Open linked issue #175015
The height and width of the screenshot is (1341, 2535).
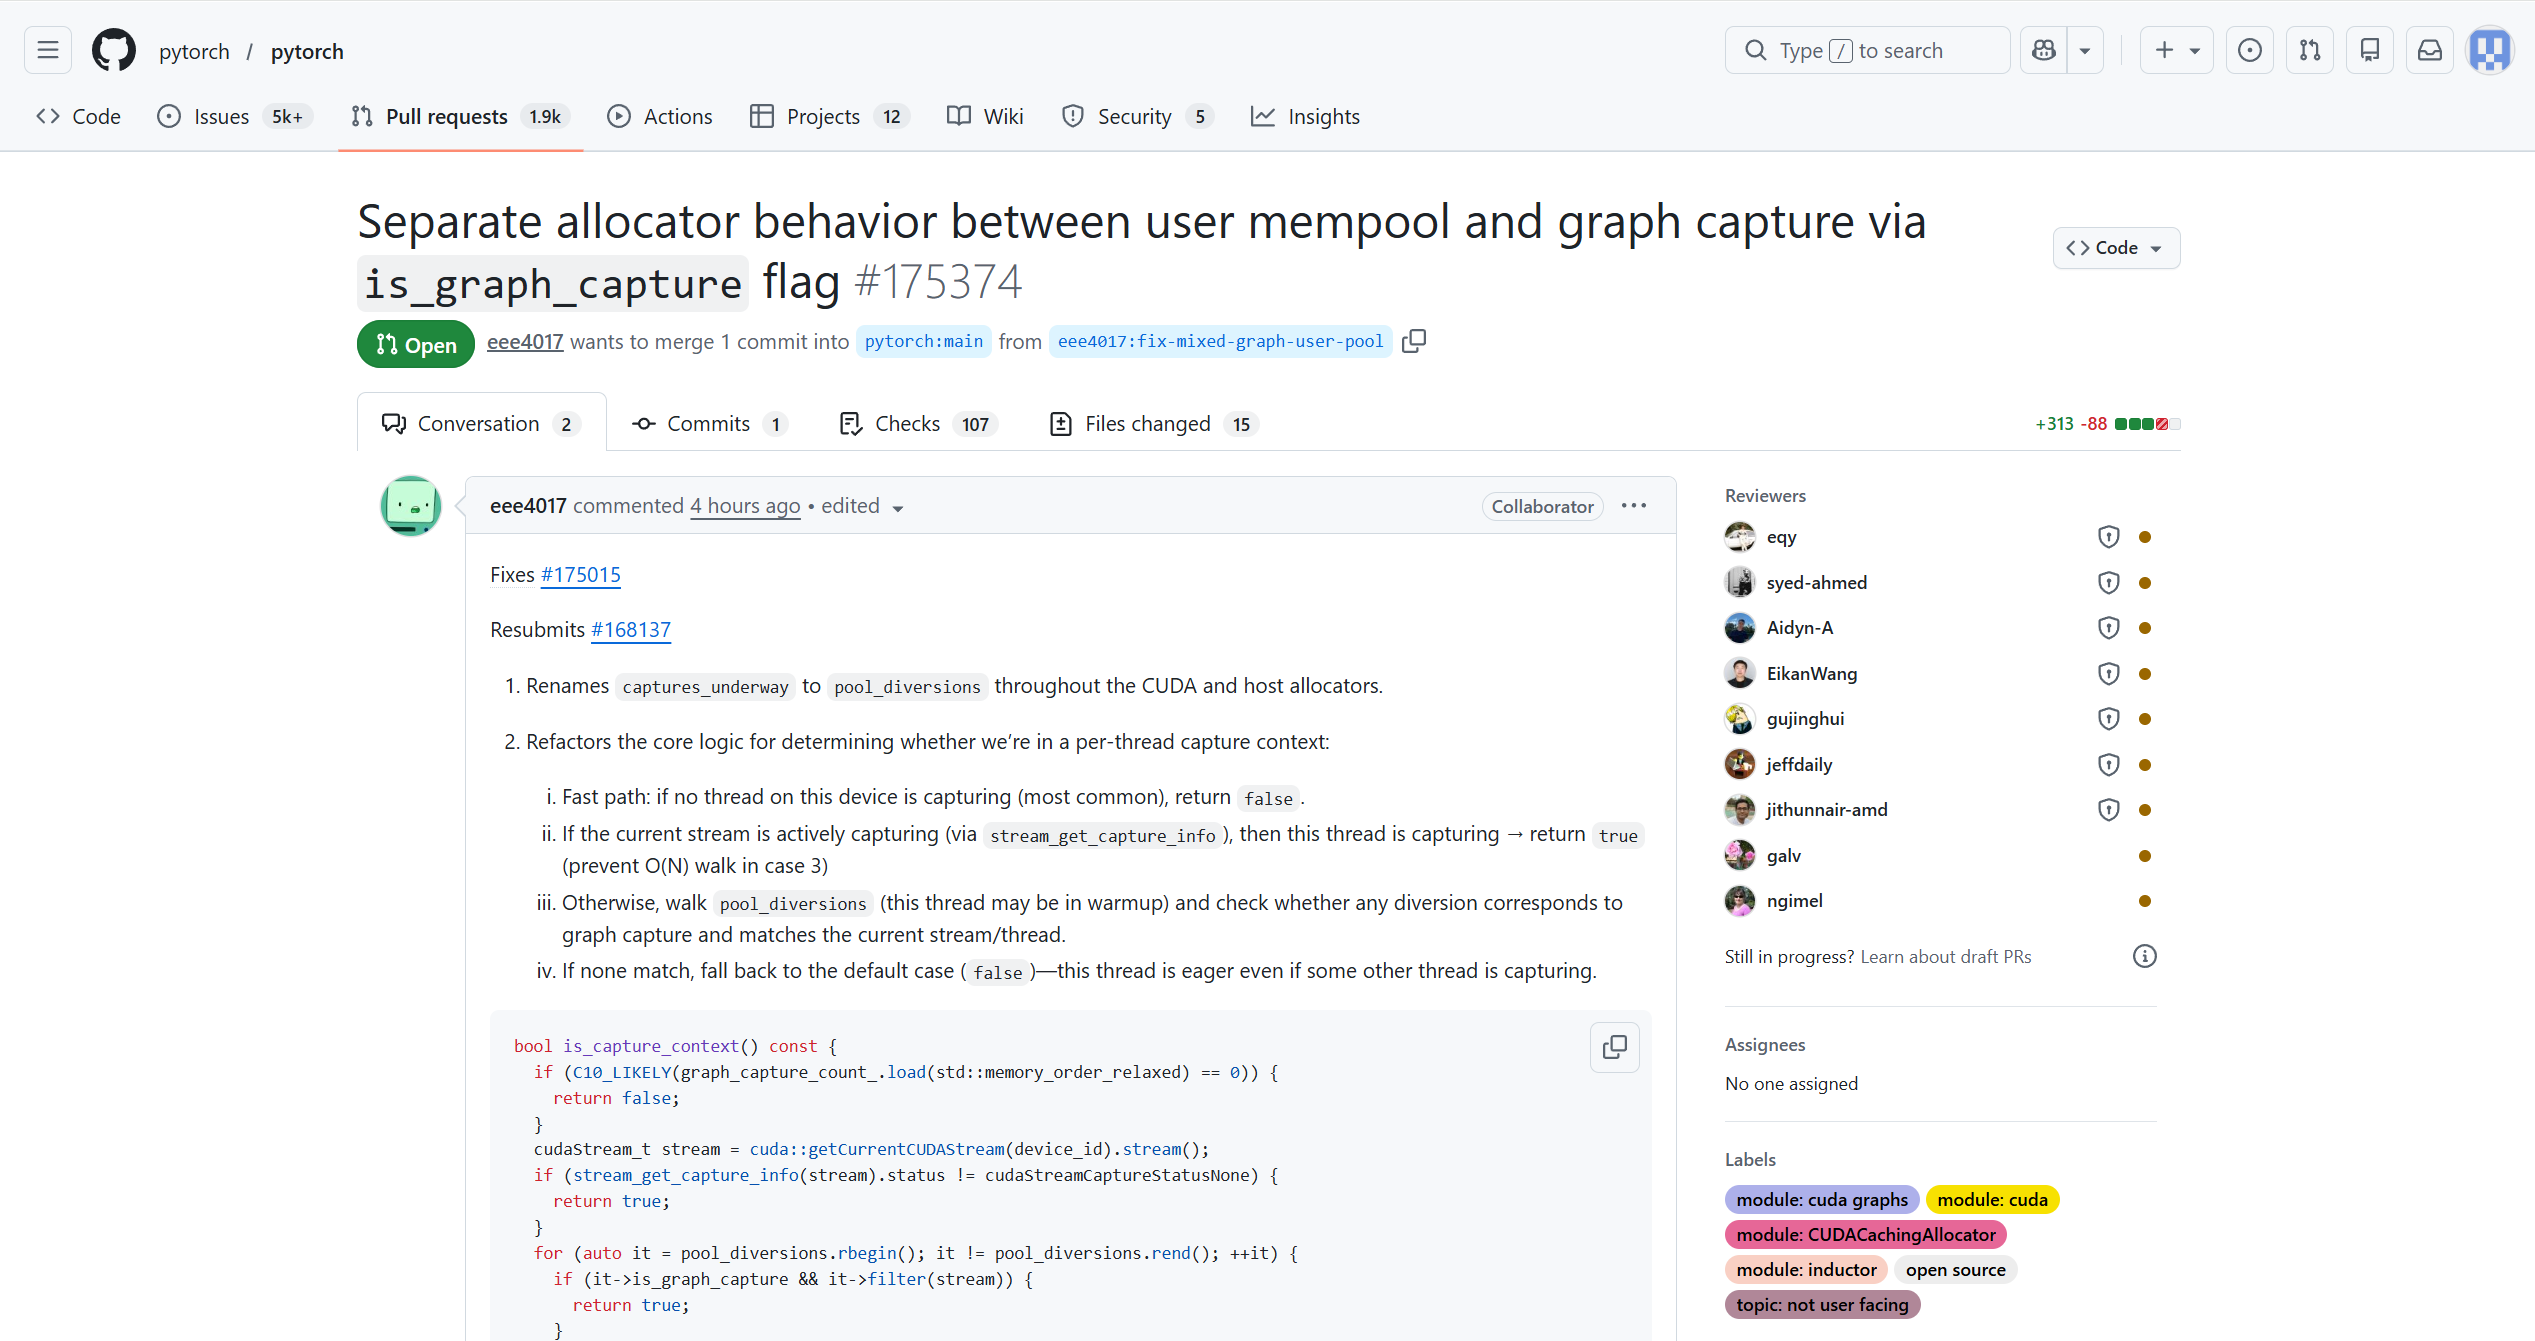coord(580,575)
